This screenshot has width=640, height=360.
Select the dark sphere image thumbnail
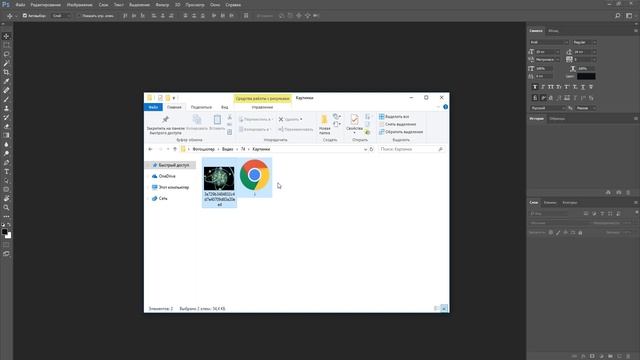pos(219,178)
